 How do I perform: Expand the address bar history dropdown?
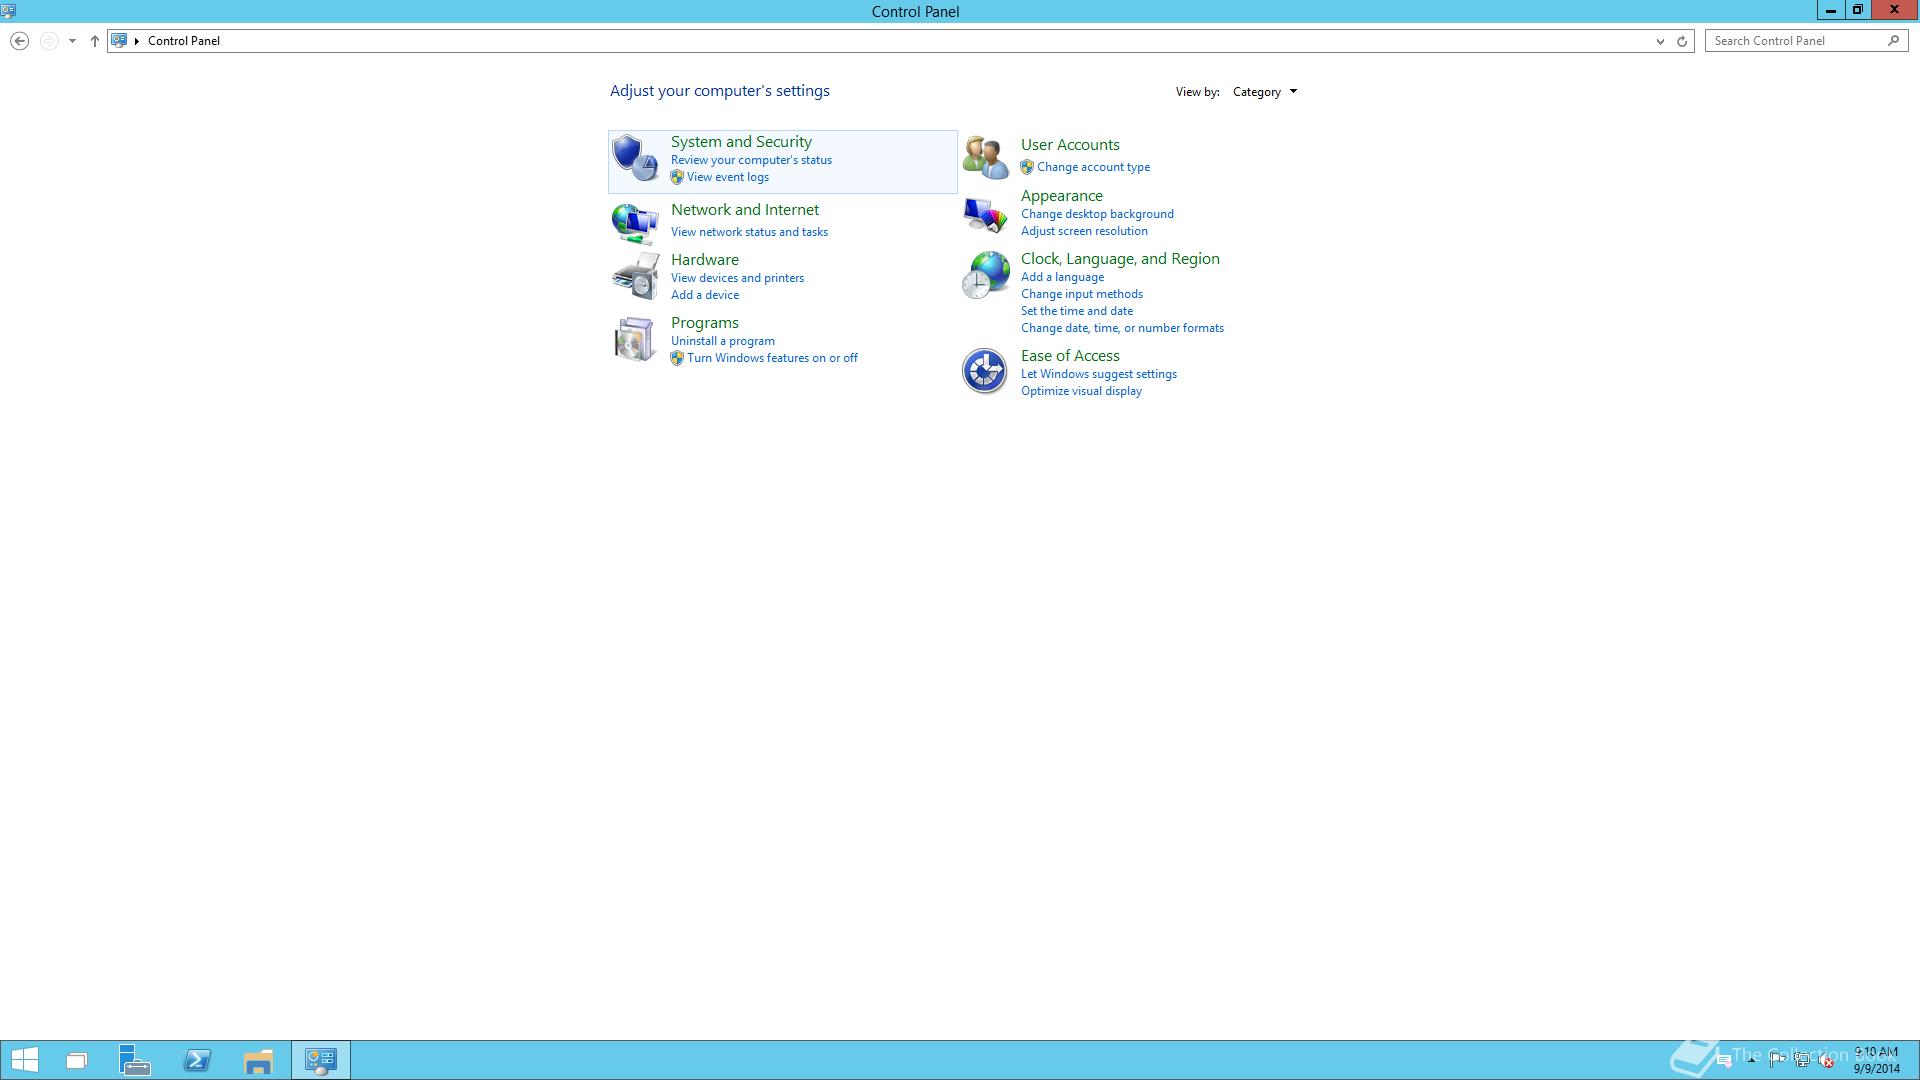click(x=1660, y=41)
